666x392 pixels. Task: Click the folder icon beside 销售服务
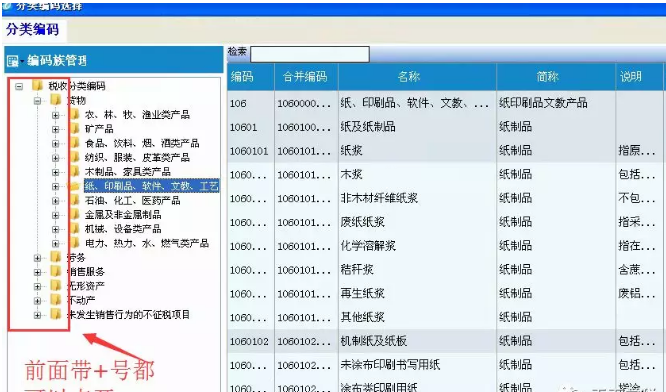[x=56, y=272]
